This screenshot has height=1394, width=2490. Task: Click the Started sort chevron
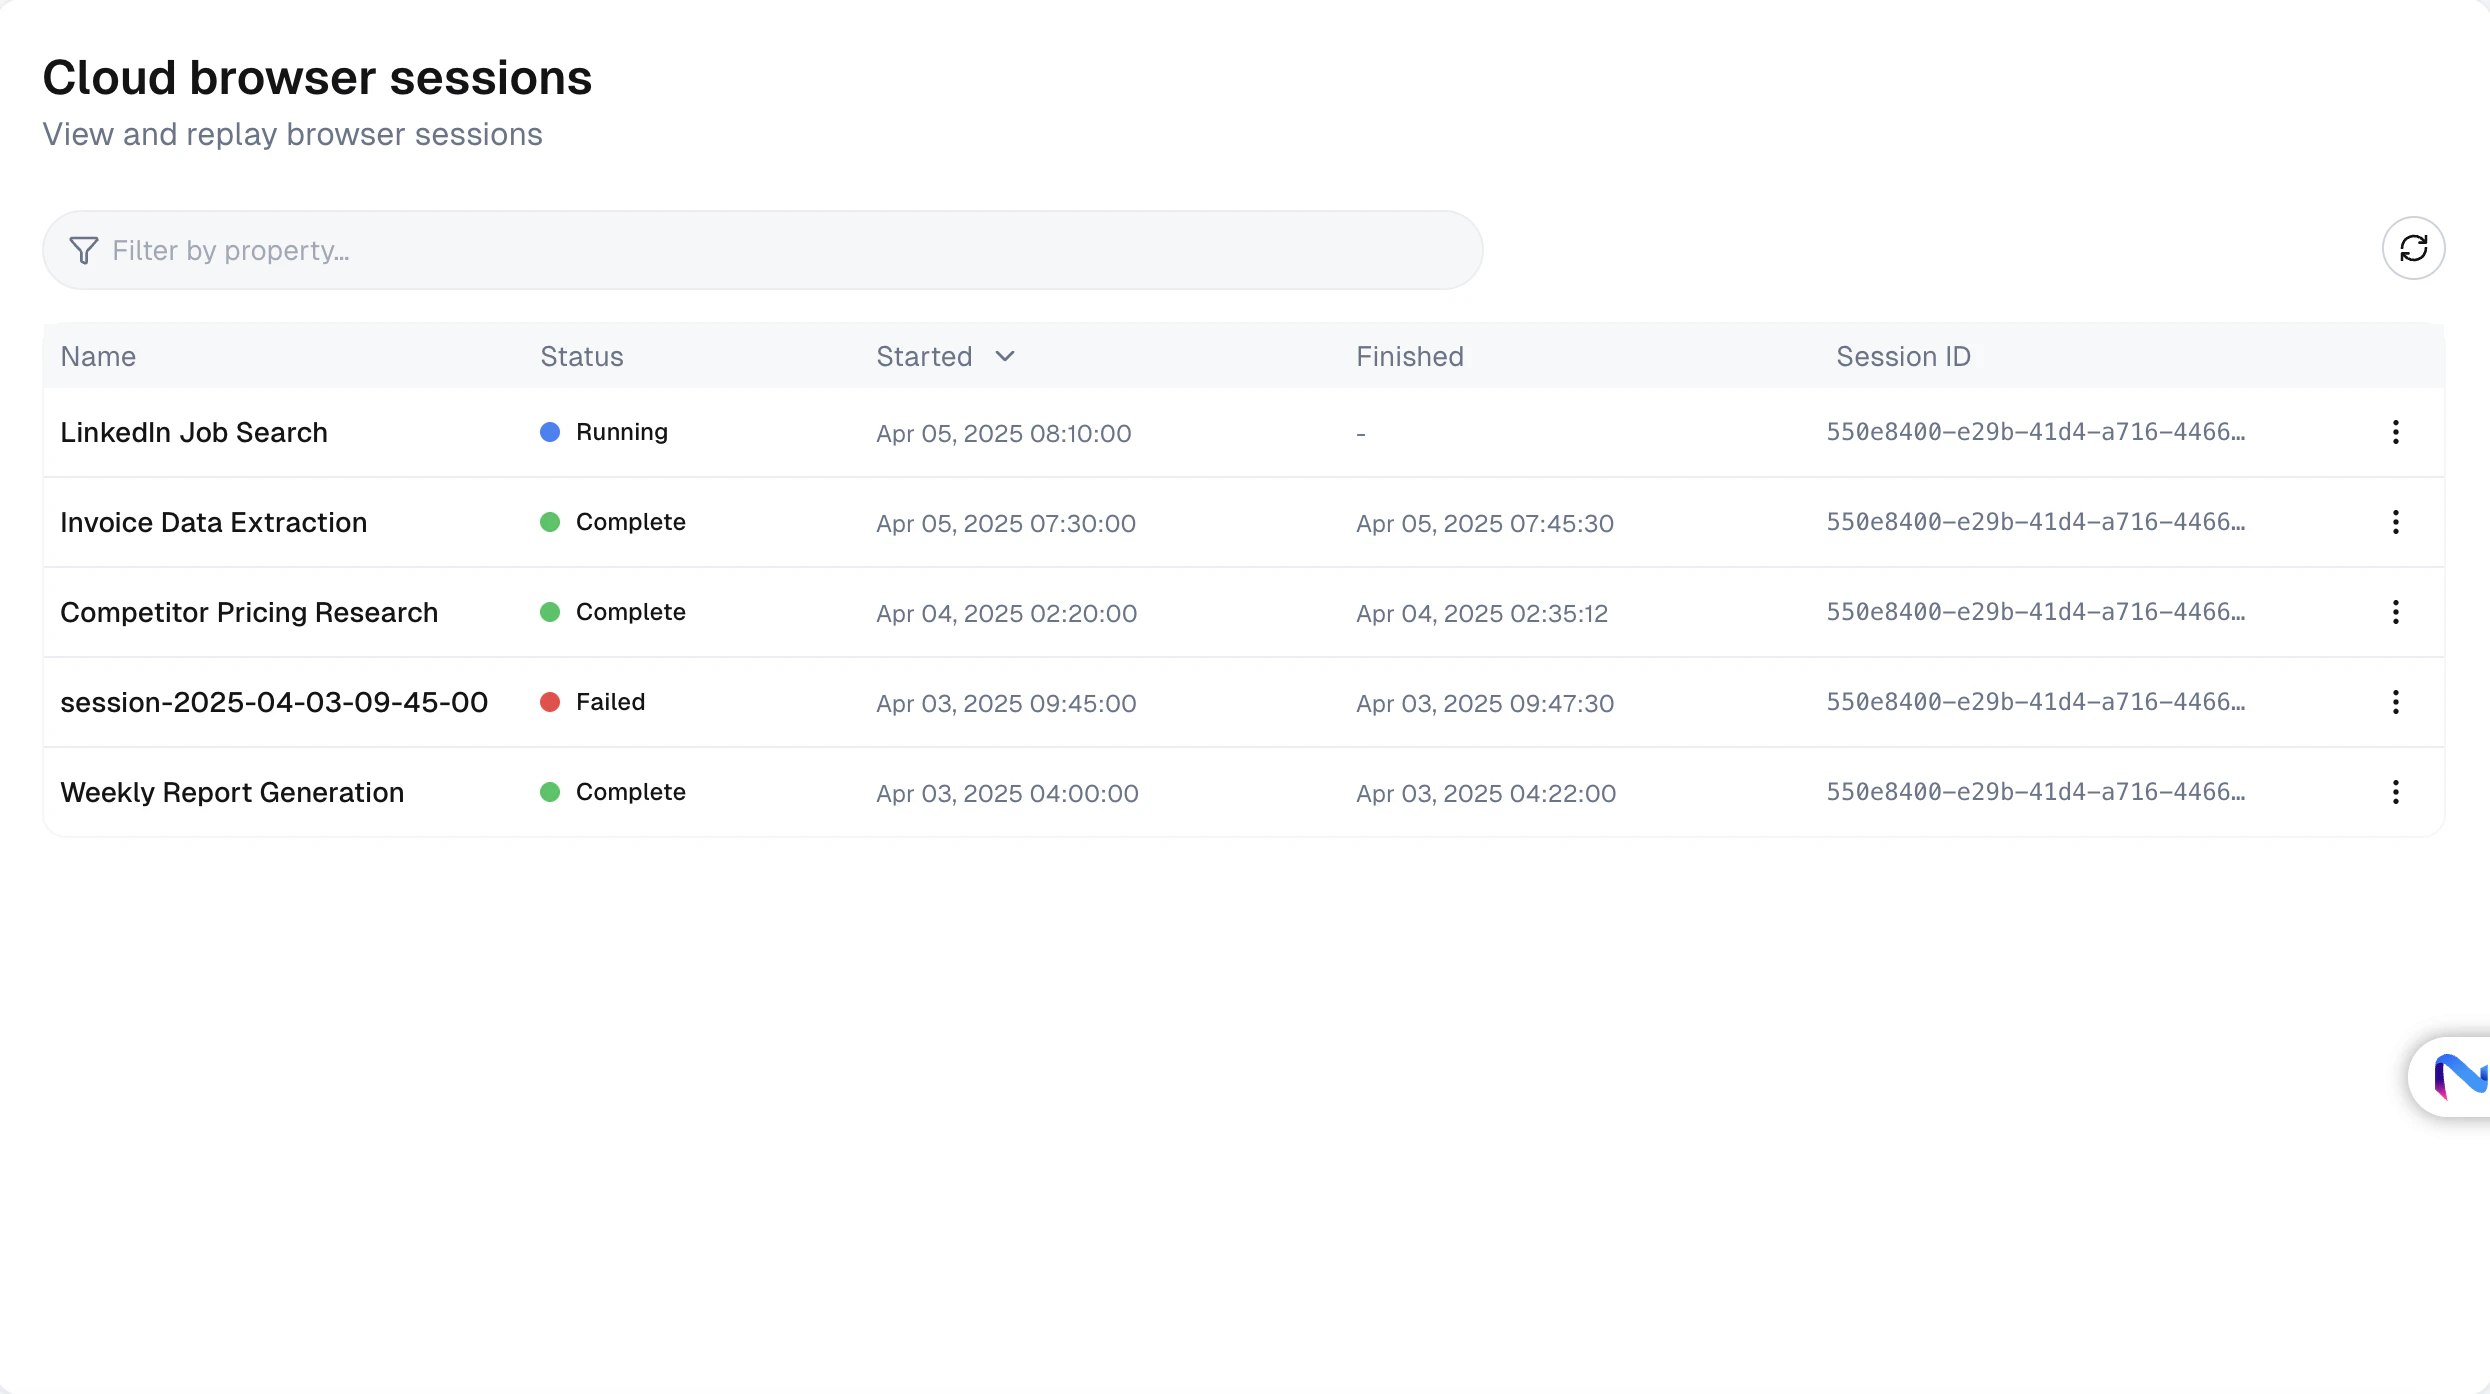pos(1004,356)
